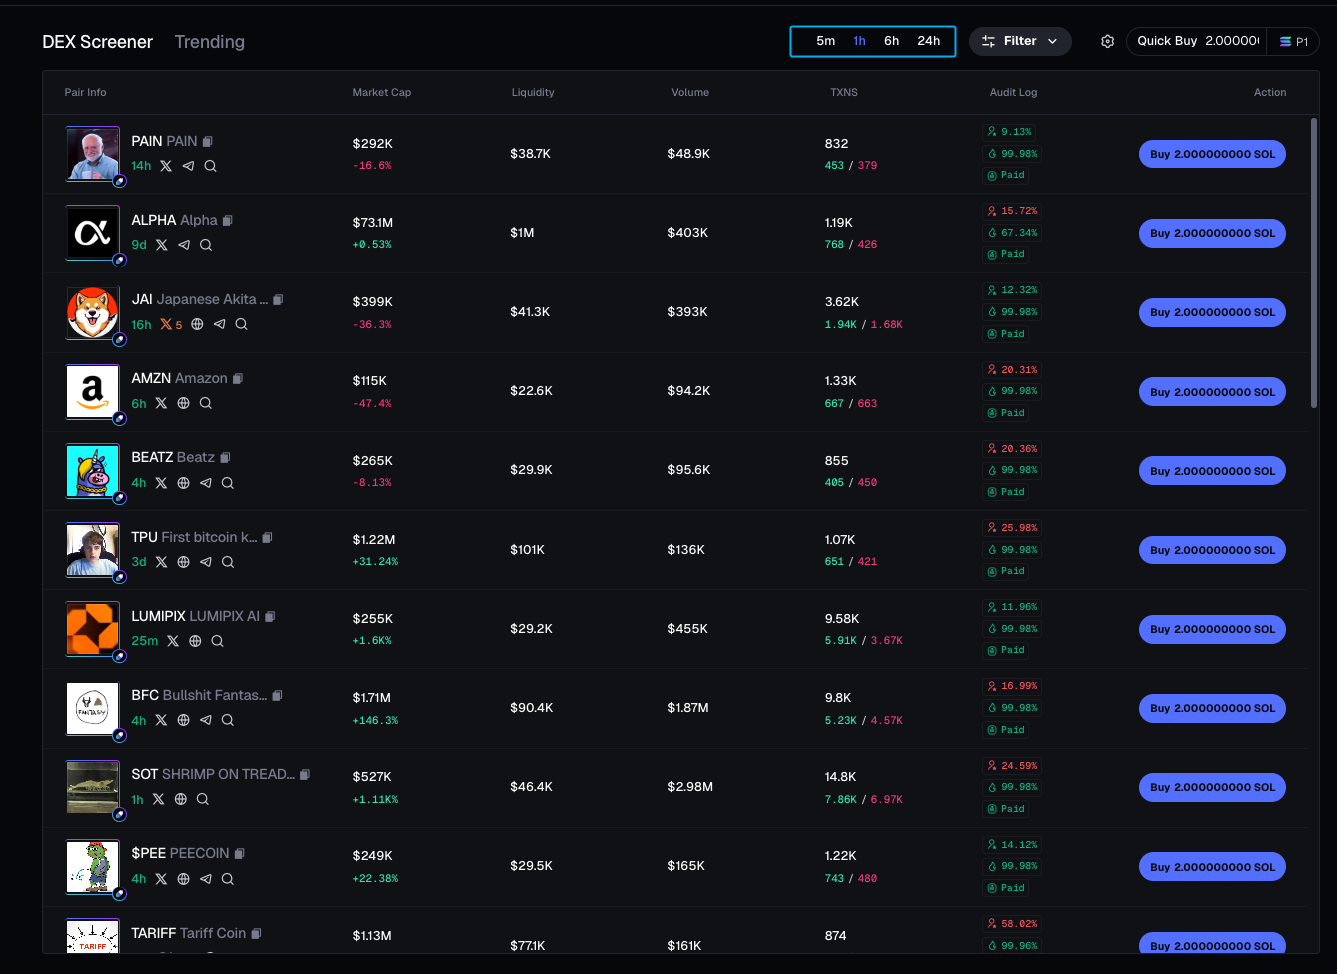The height and width of the screenshot is (974, 1337).
Task: Buy 2 SOL of TPU
Action: coord(1211,550)
